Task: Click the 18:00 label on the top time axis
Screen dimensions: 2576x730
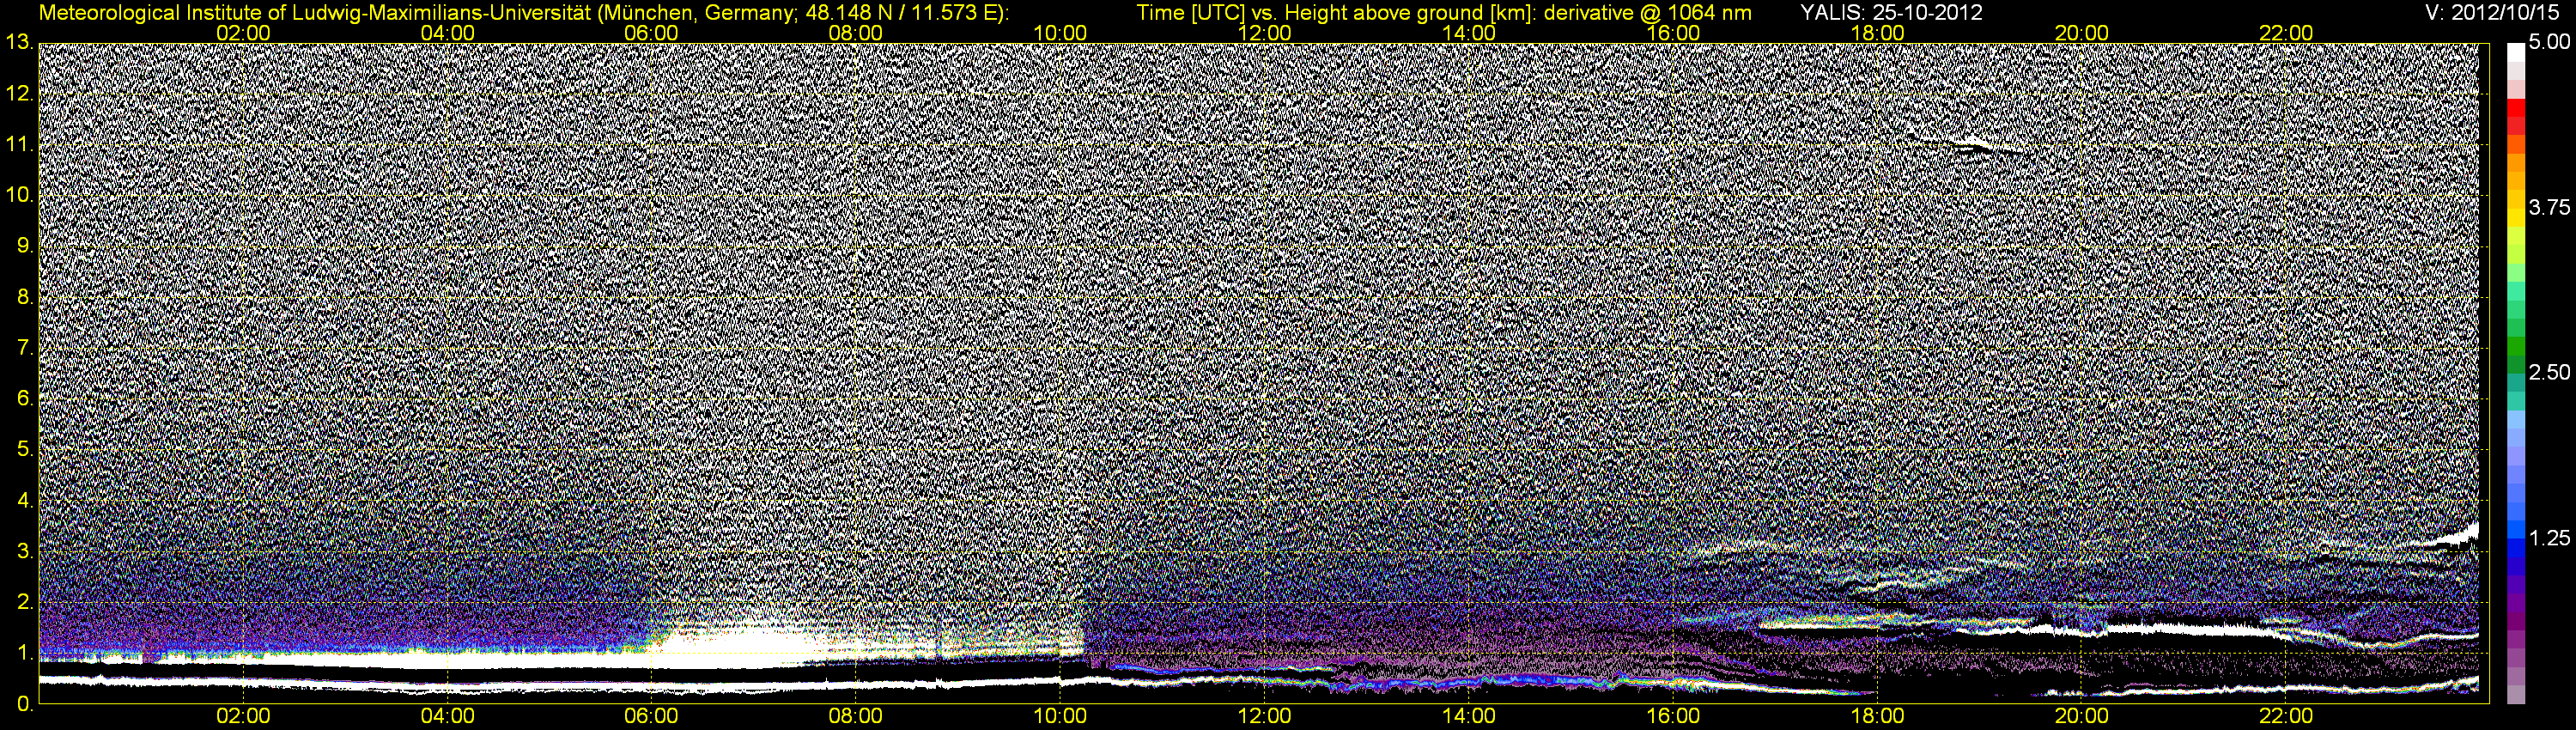Action: (1877, 33)
